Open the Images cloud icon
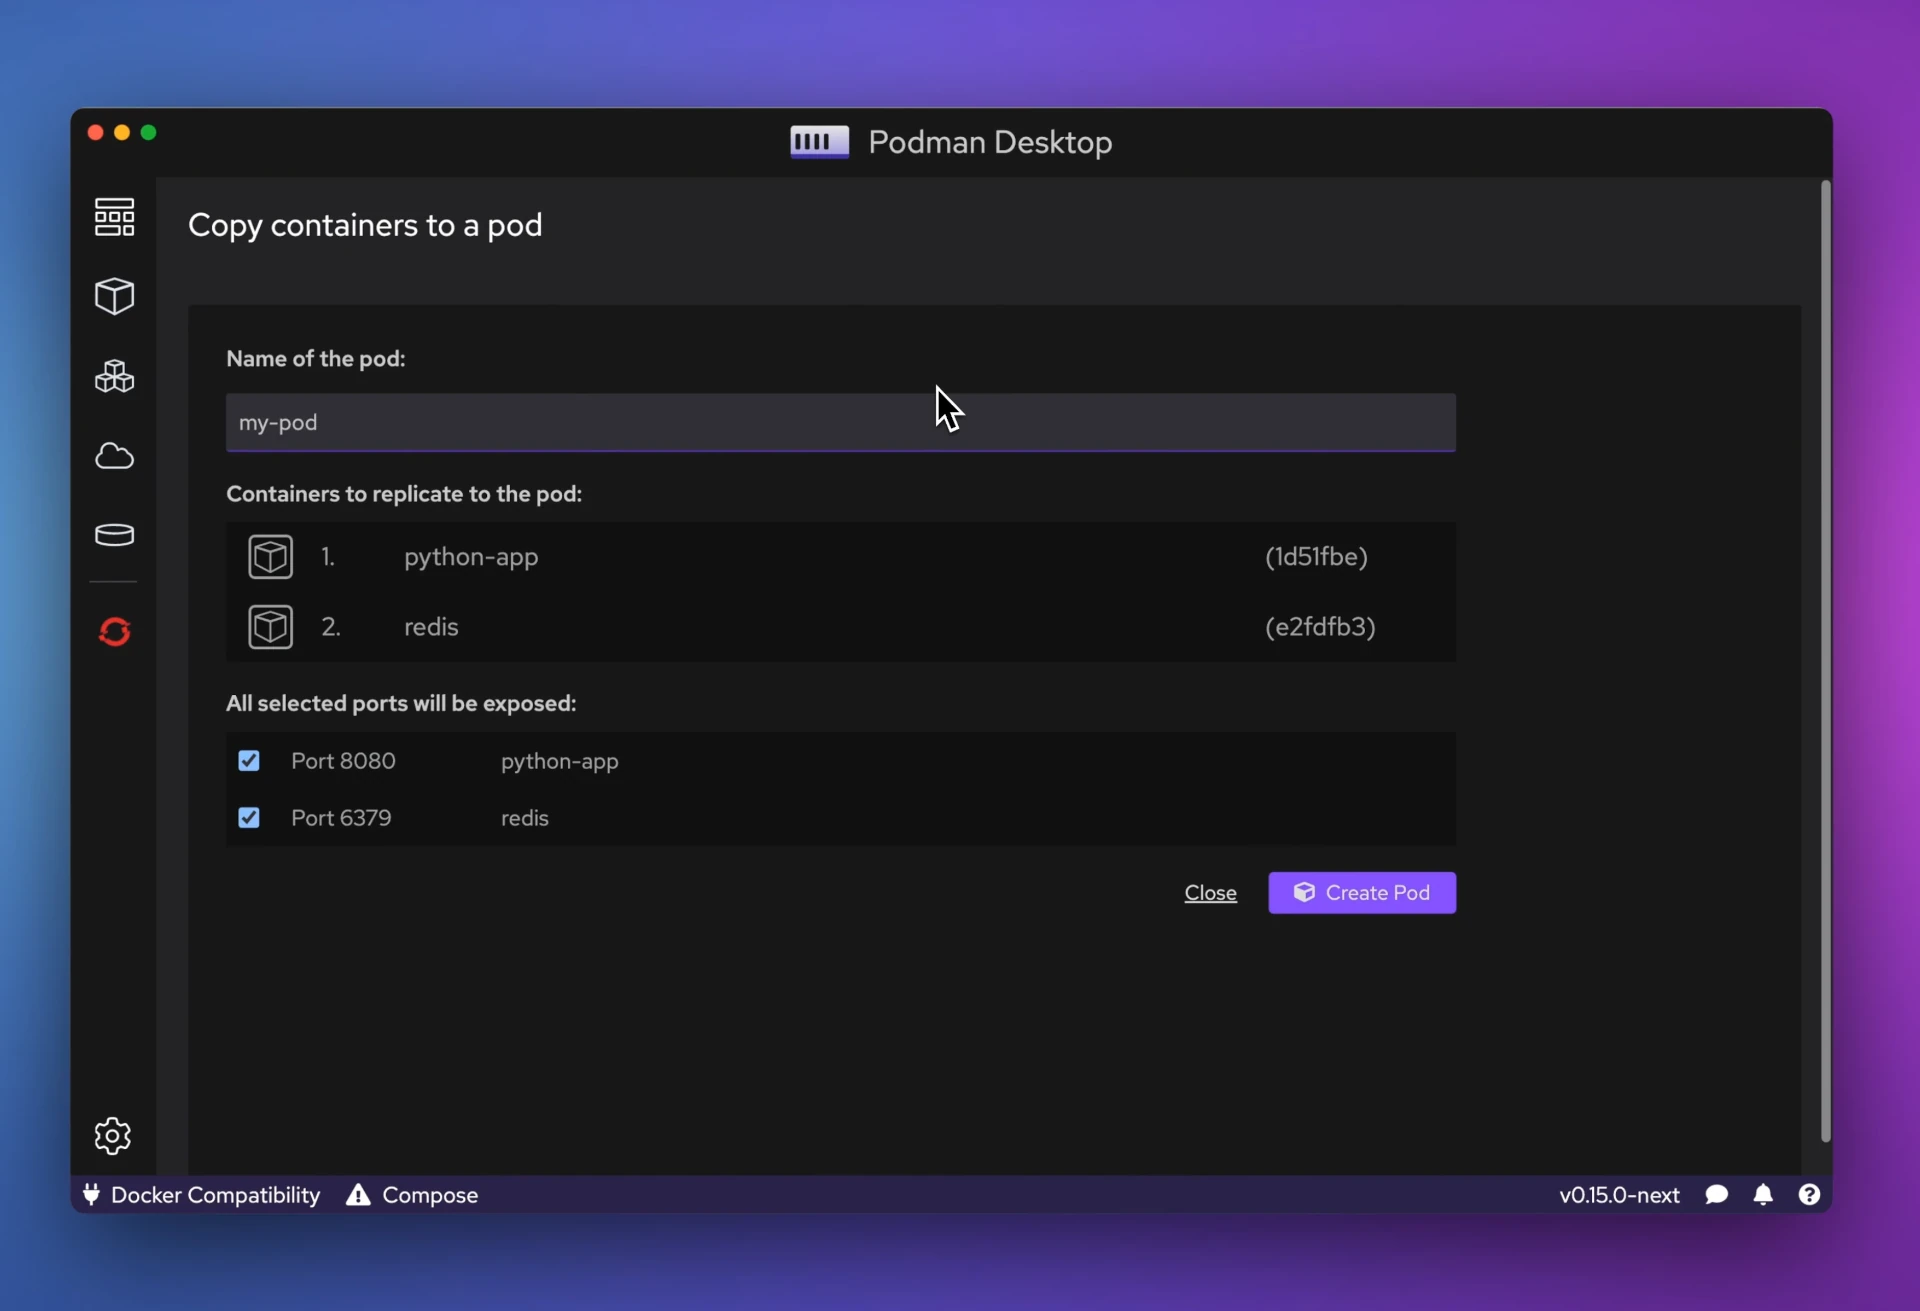This screenshot has height=1311, width=1920. pyautogui.click(x=114, y=456)
